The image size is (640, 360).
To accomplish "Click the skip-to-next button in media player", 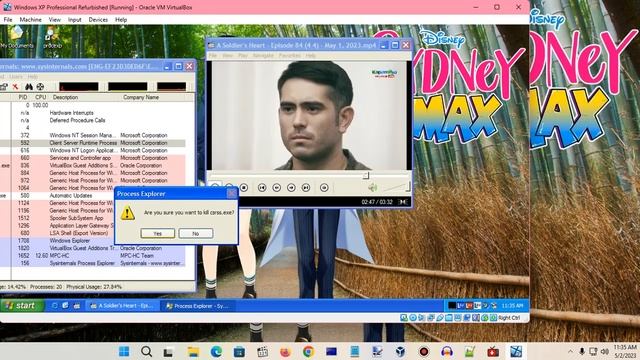I will click(306, 187).
